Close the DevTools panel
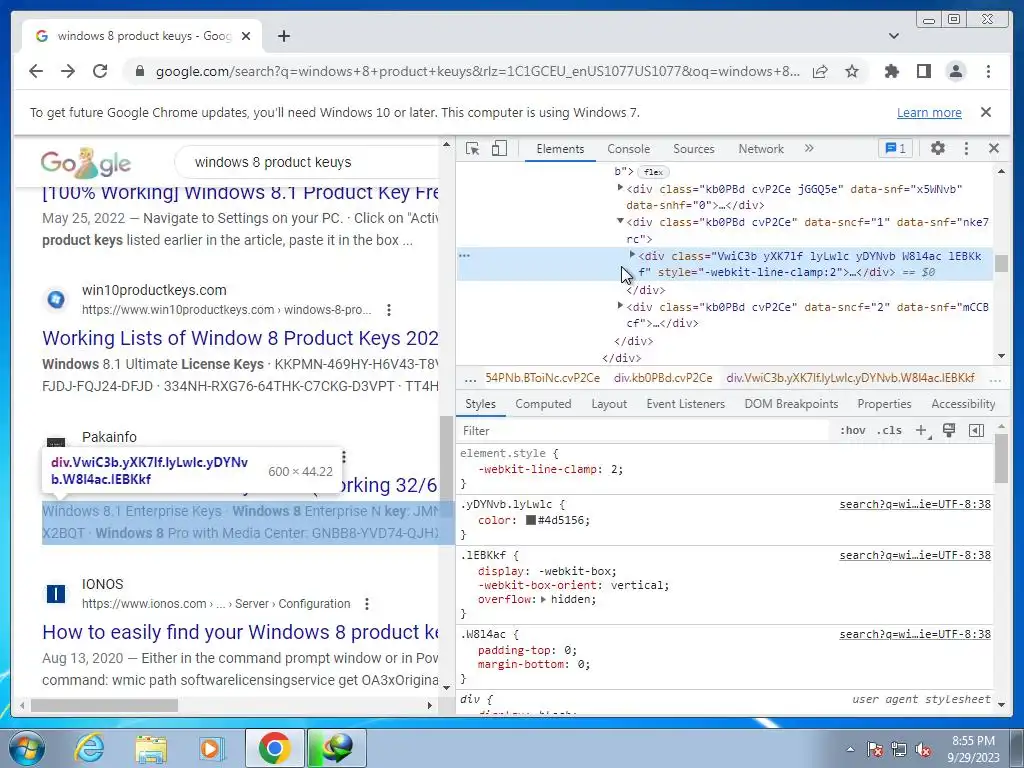 994,148
